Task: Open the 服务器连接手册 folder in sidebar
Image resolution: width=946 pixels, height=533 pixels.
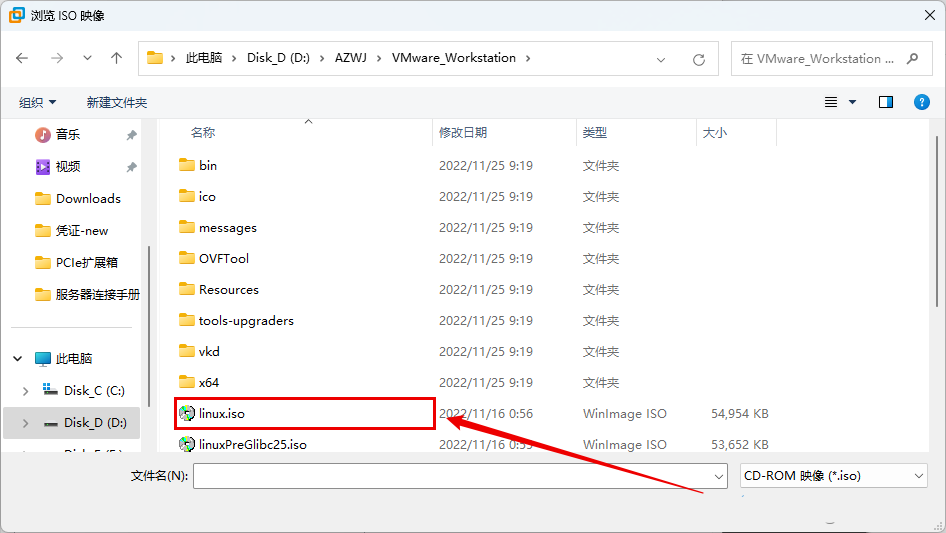Action: pos(97,295)
